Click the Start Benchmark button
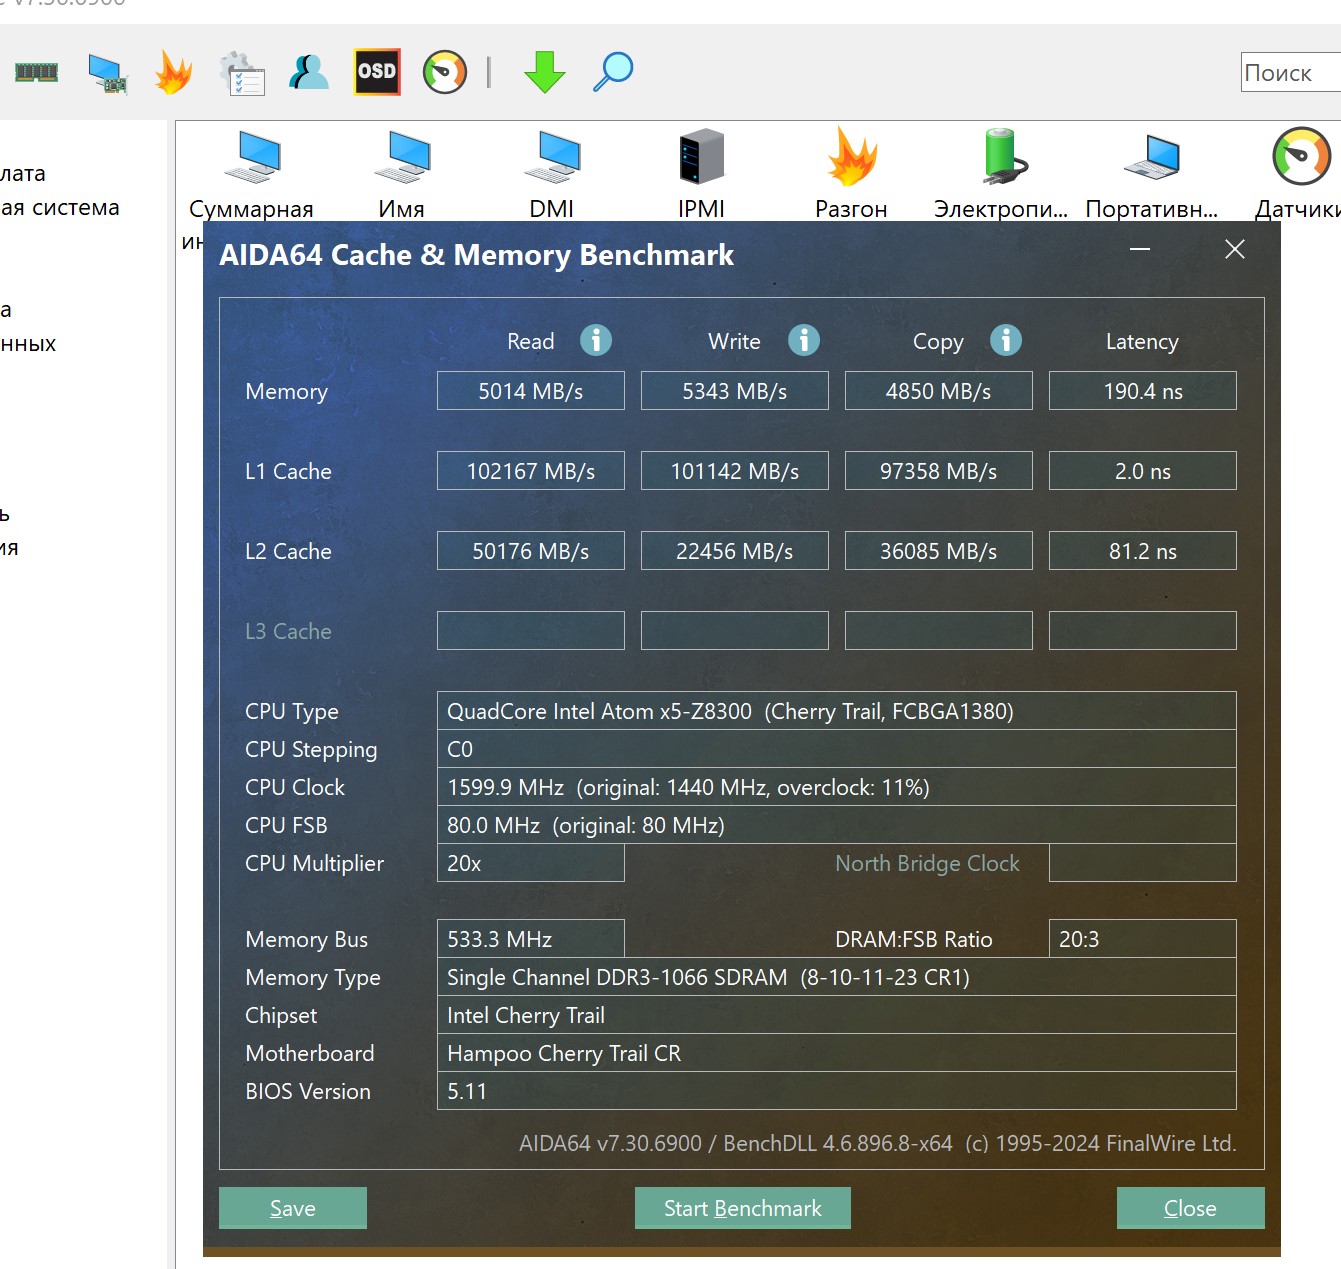 743,1208
